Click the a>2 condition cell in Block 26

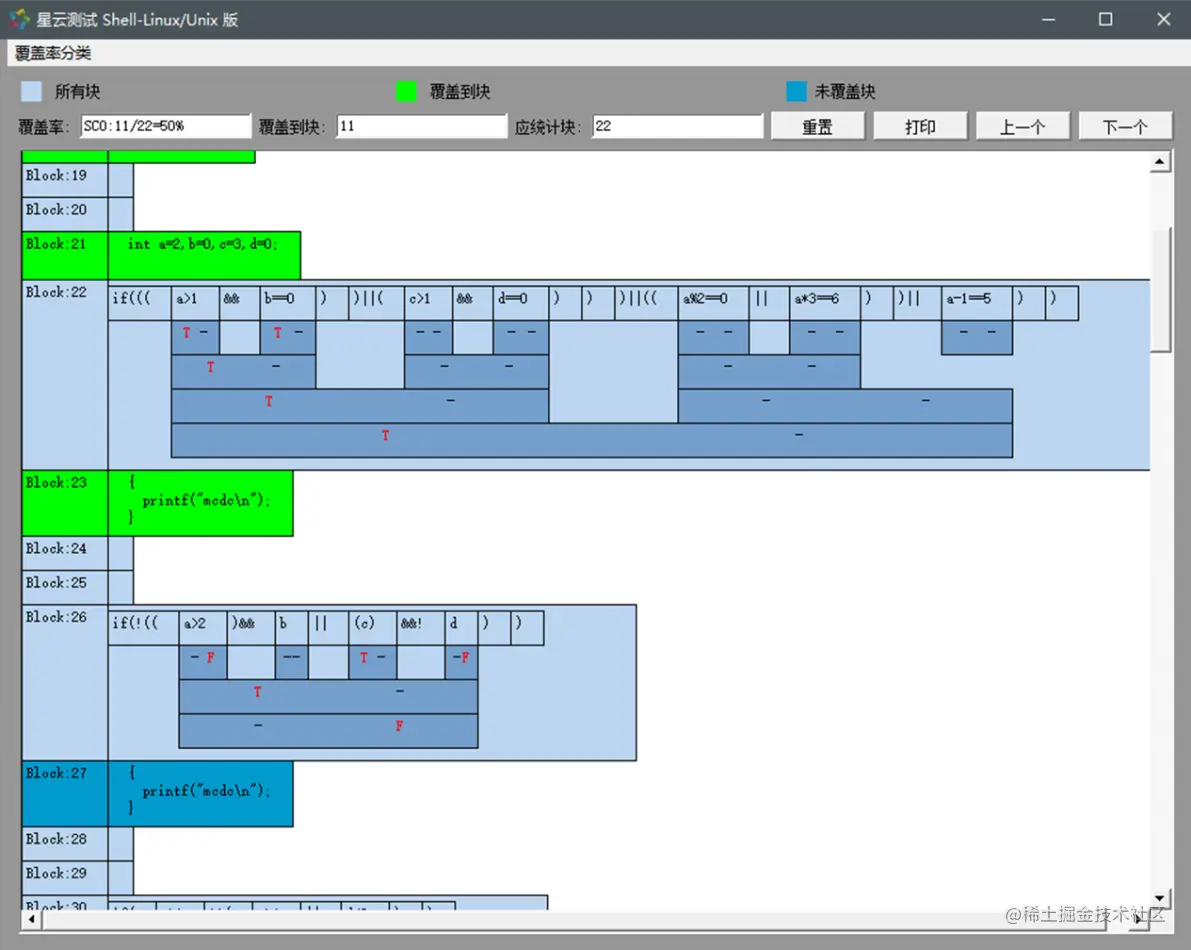(203, 628)
